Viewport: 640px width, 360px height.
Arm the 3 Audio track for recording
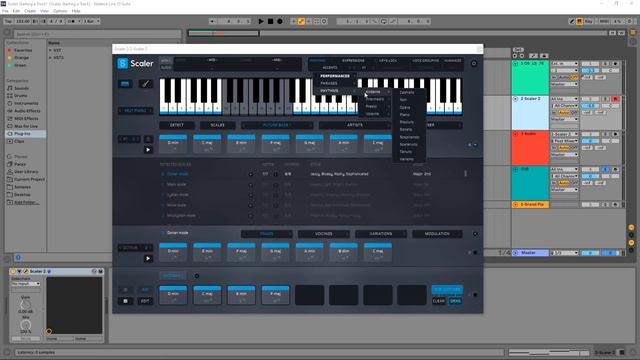[x=616, y=134]
